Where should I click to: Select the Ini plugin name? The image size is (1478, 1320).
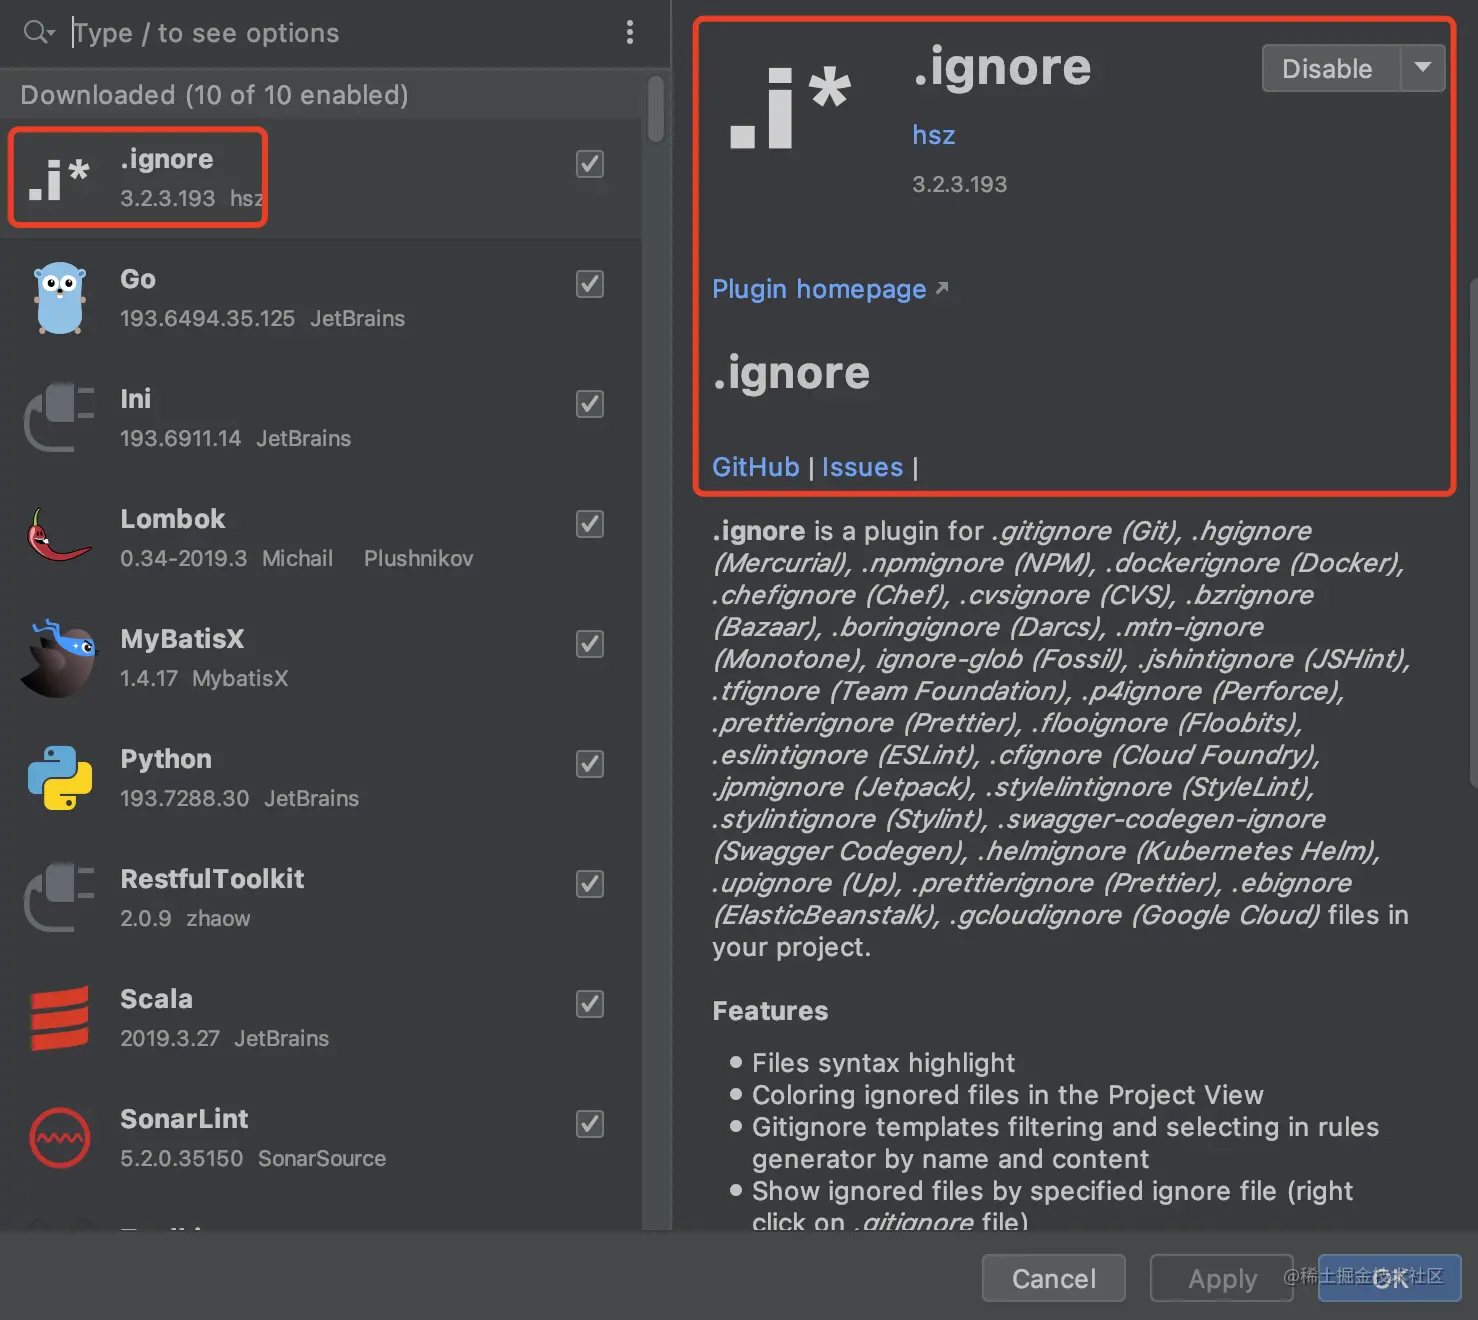pos(135,399)
